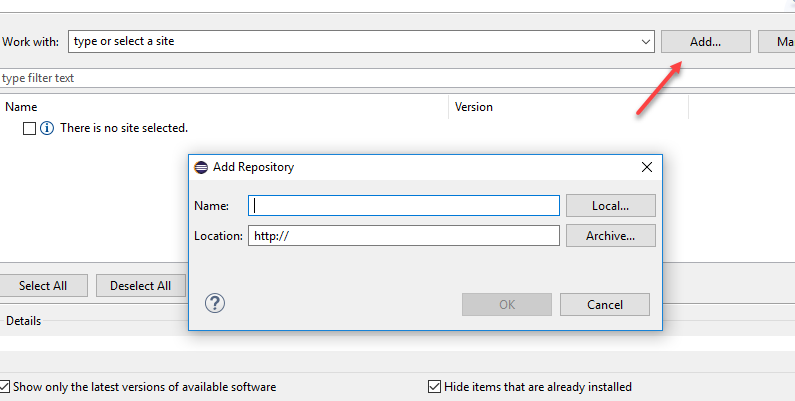This screenshot has height=401, width=795.
Task: Click the Version column header
Action: coord(474,106)
